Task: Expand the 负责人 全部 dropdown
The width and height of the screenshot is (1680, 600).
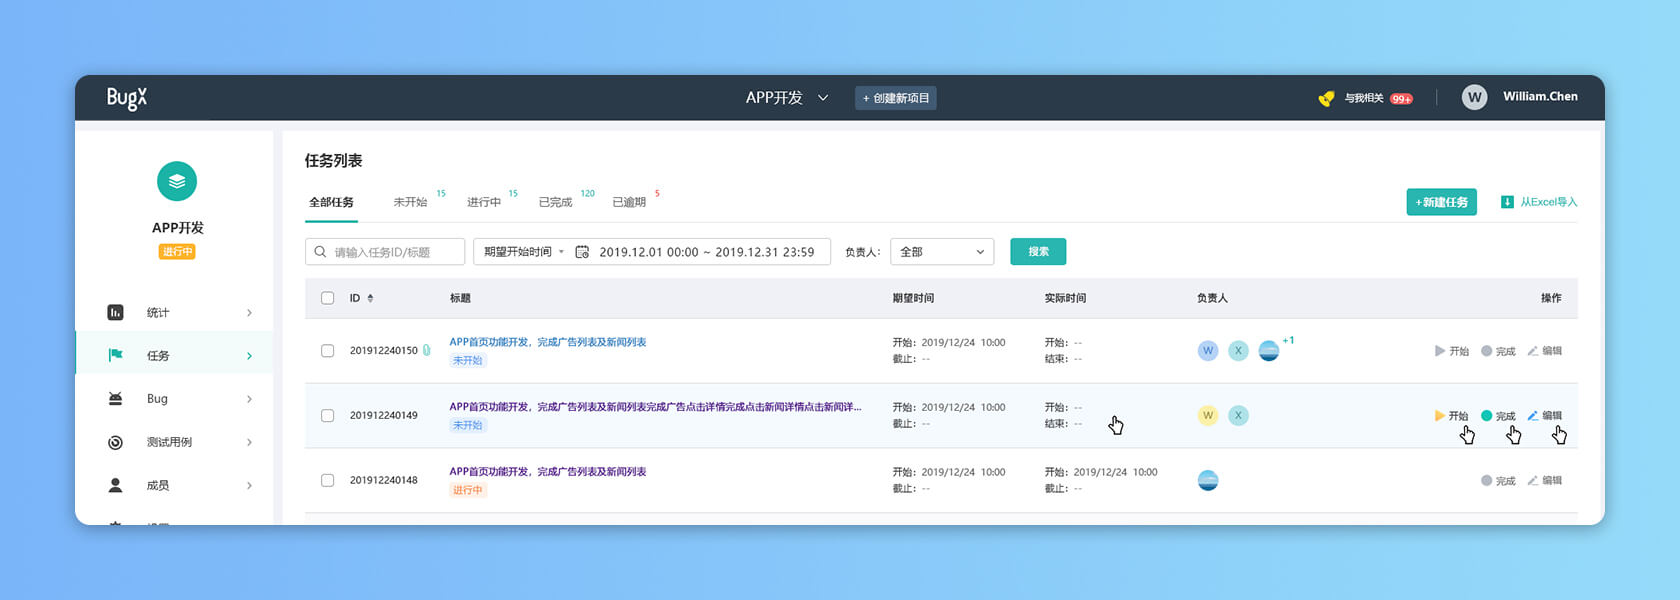Action: [942, 252]
